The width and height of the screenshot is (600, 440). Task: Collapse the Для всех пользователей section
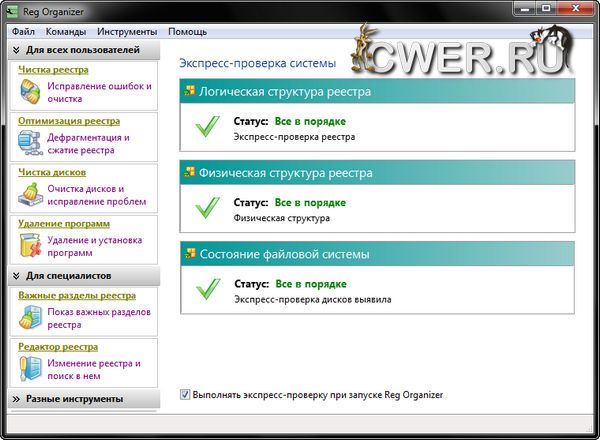(x=17, y=50)
